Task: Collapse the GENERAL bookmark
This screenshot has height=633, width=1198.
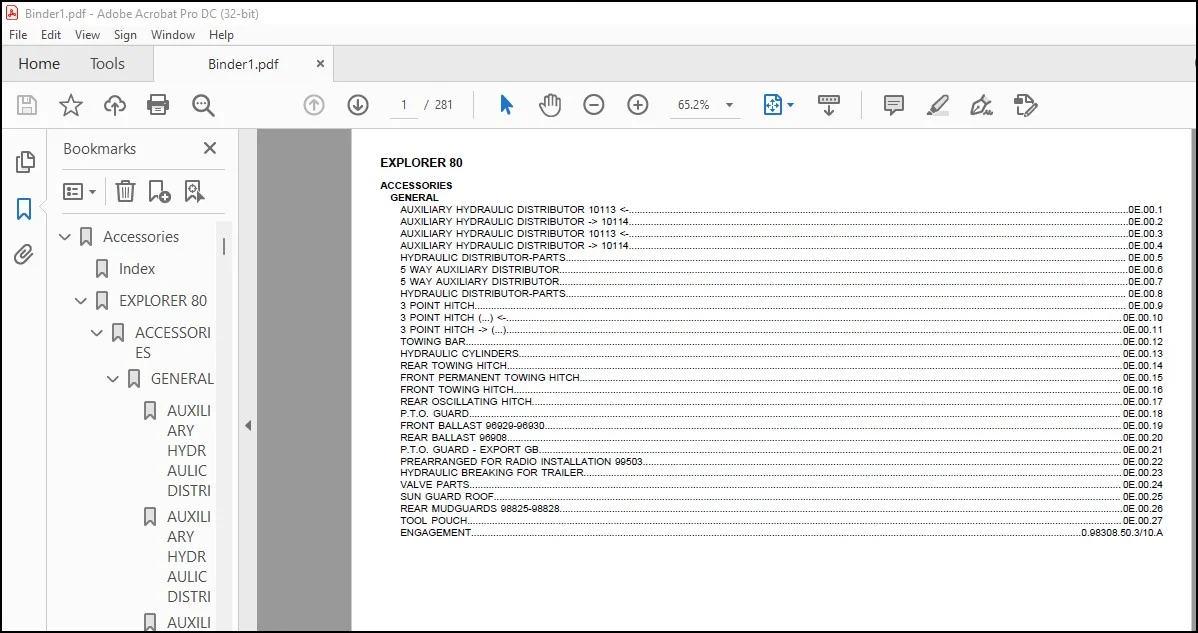Action: click(x=113, y=379)
